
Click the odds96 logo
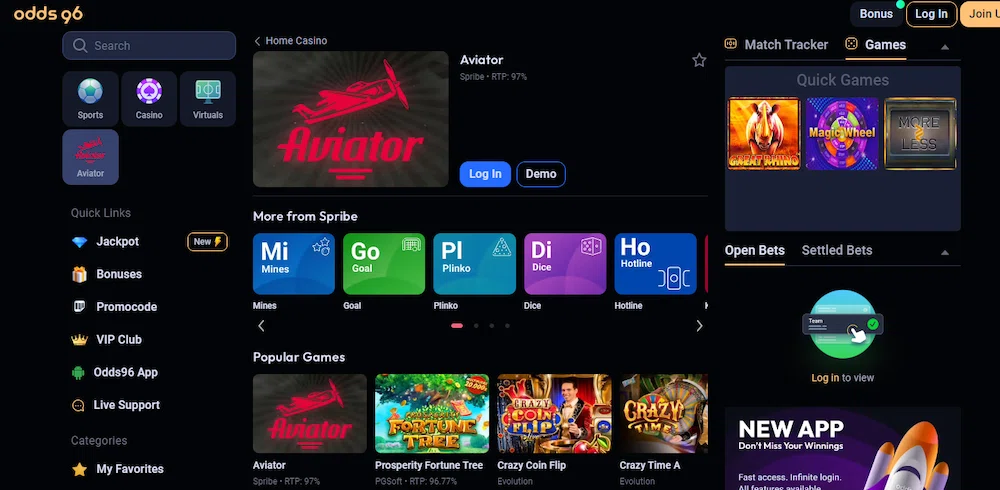[x=48, y=13]
